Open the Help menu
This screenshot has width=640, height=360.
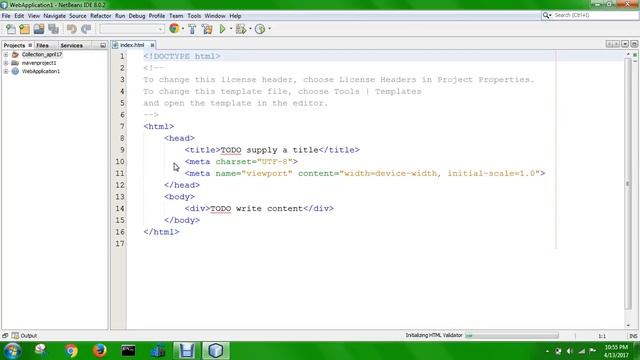235,16
